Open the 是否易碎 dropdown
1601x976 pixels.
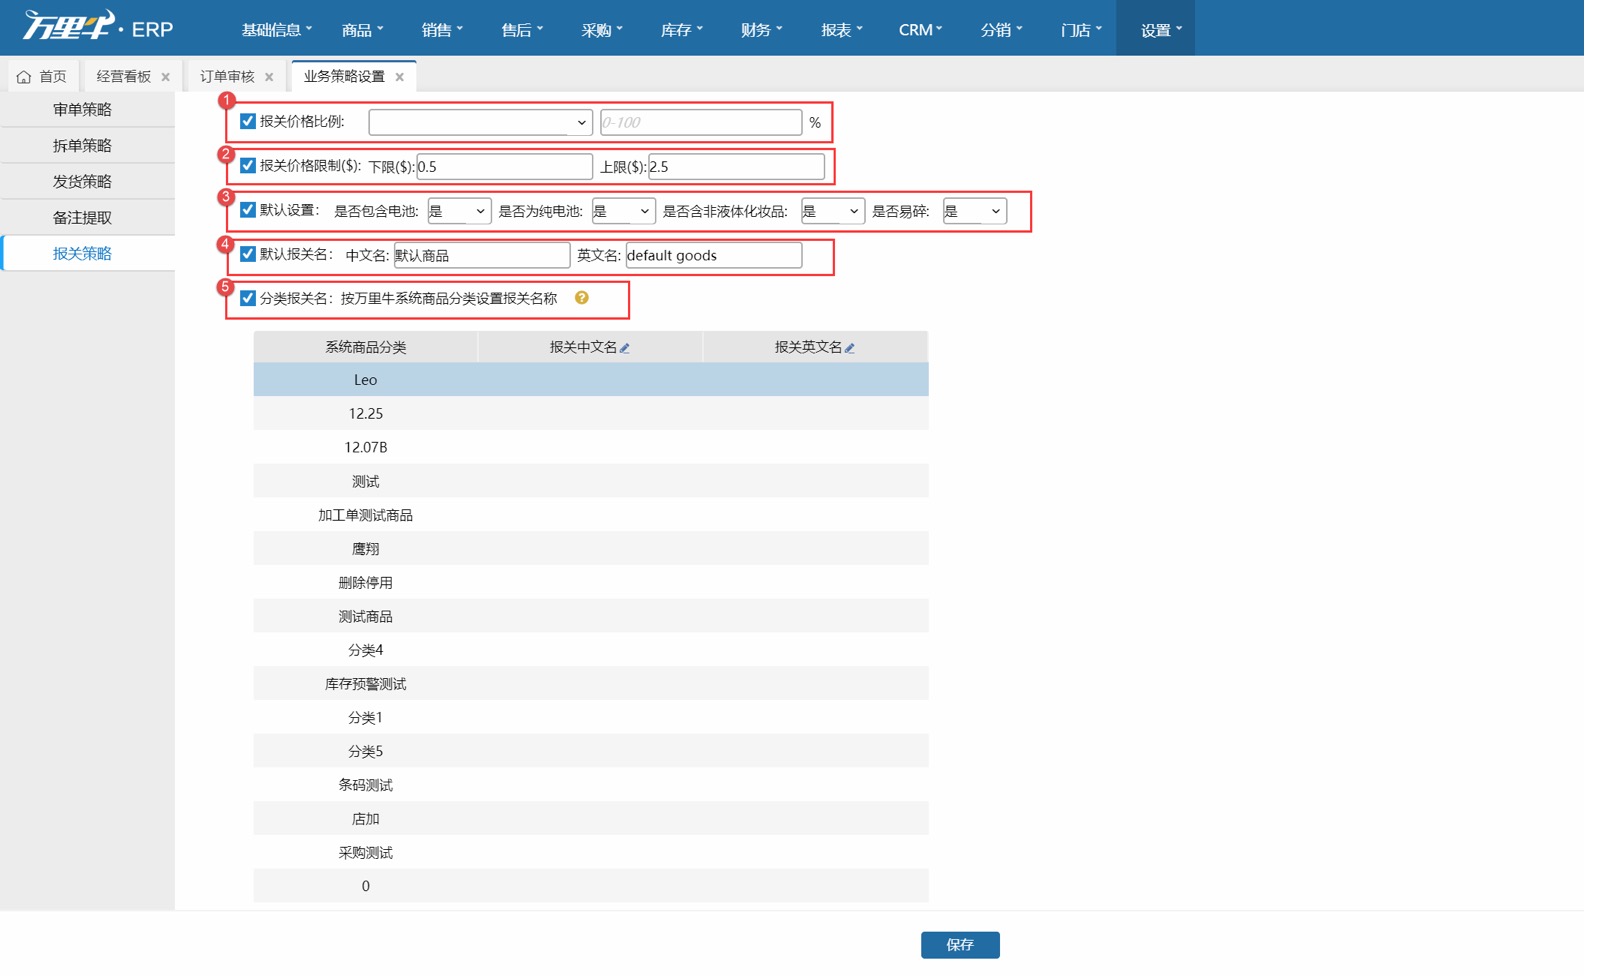tap(975, 211)
